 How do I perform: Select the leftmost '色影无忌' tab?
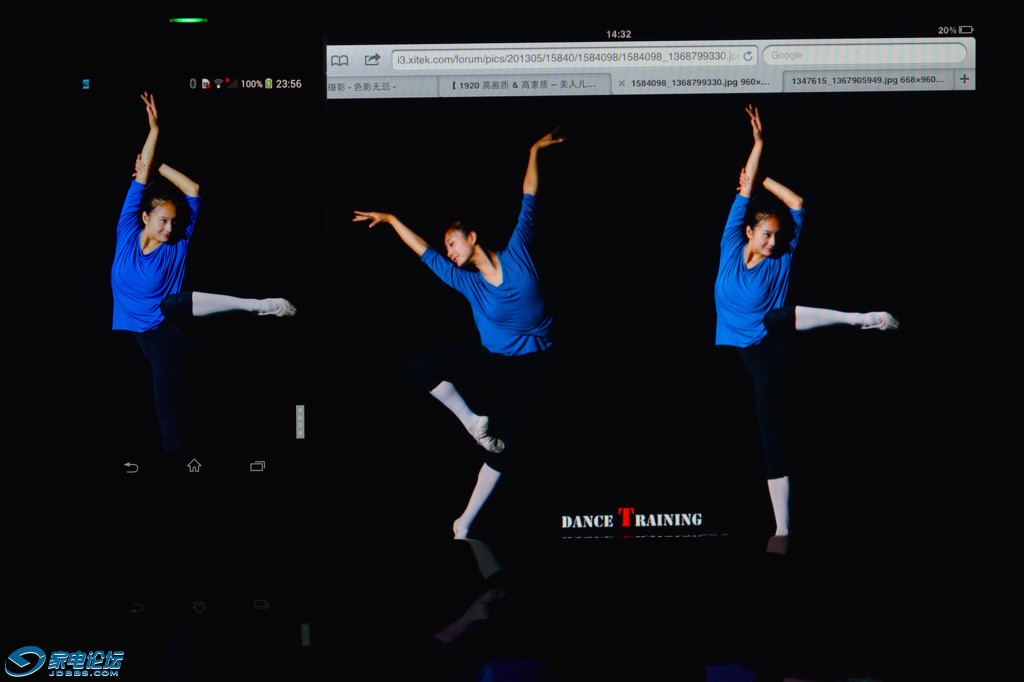coord(381,87)
